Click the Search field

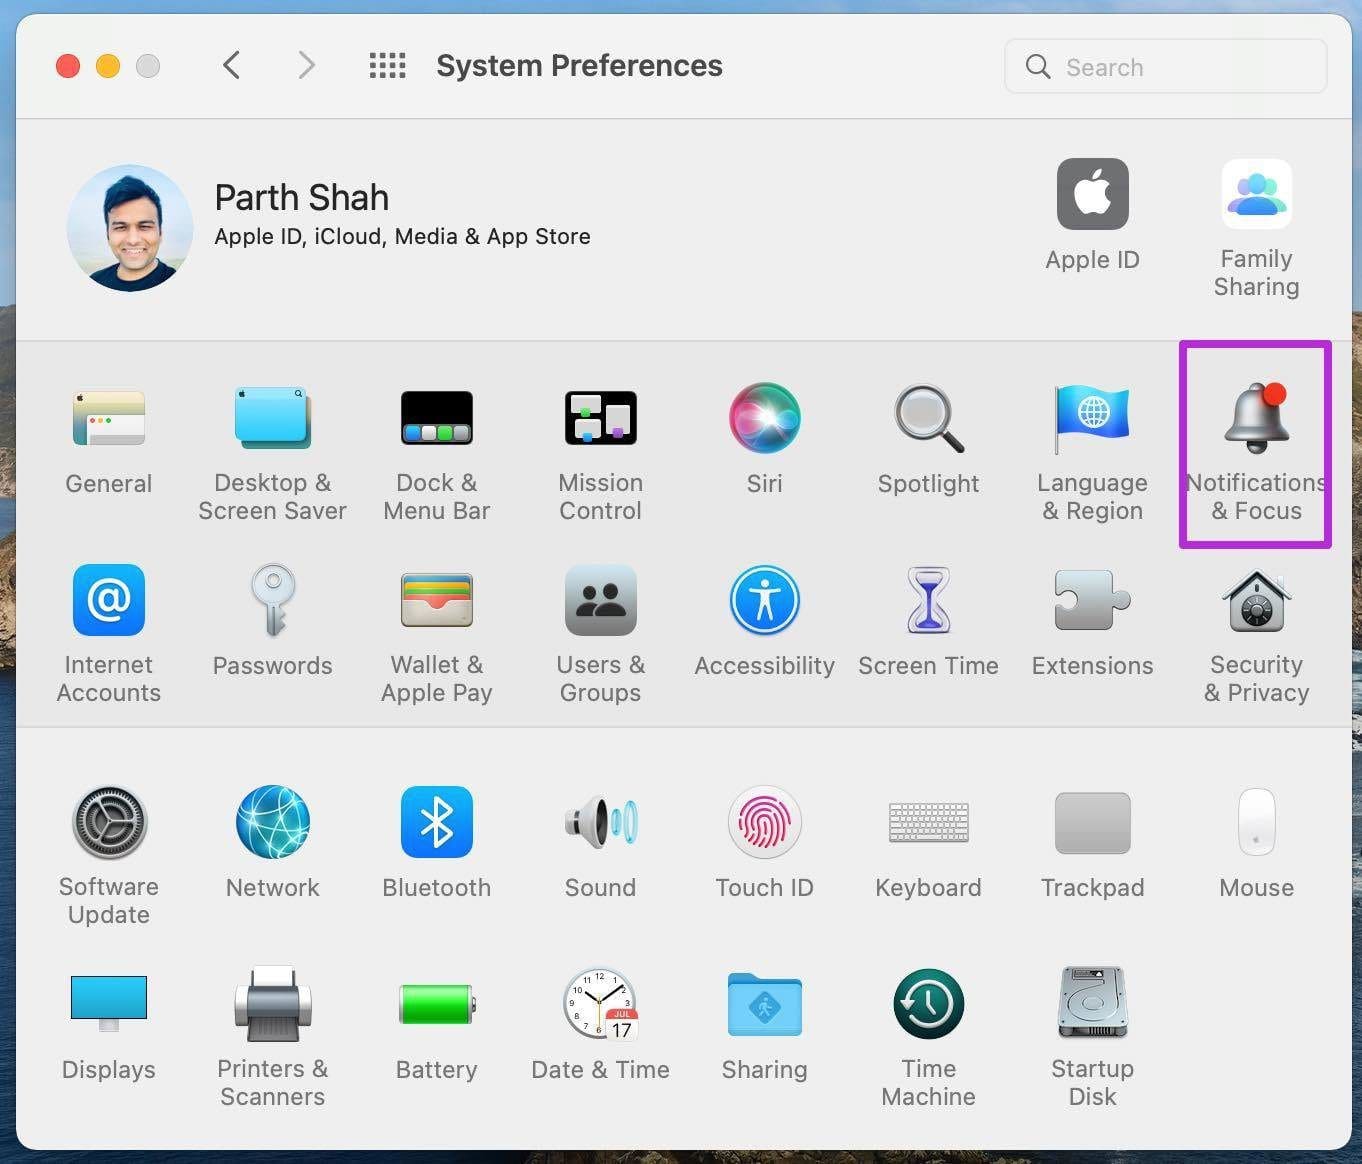coord(1165,67)
